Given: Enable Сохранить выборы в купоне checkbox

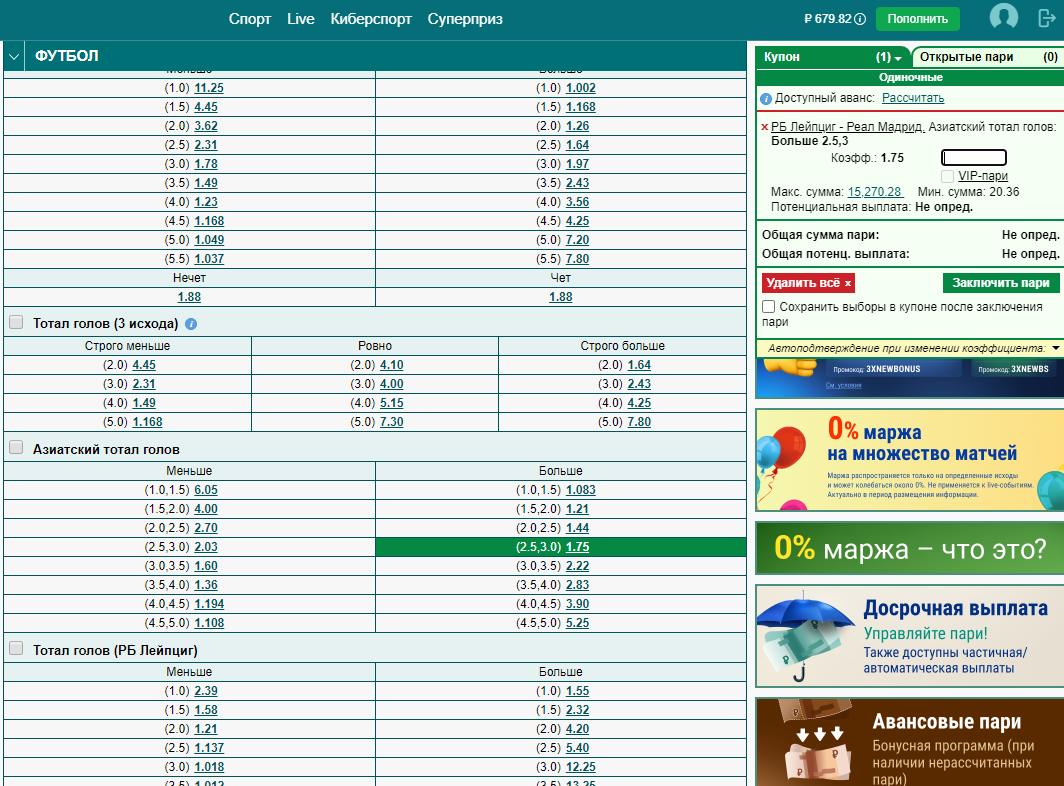Looking at the screenshot, I should pyautogui.click(x=768, y=307).
